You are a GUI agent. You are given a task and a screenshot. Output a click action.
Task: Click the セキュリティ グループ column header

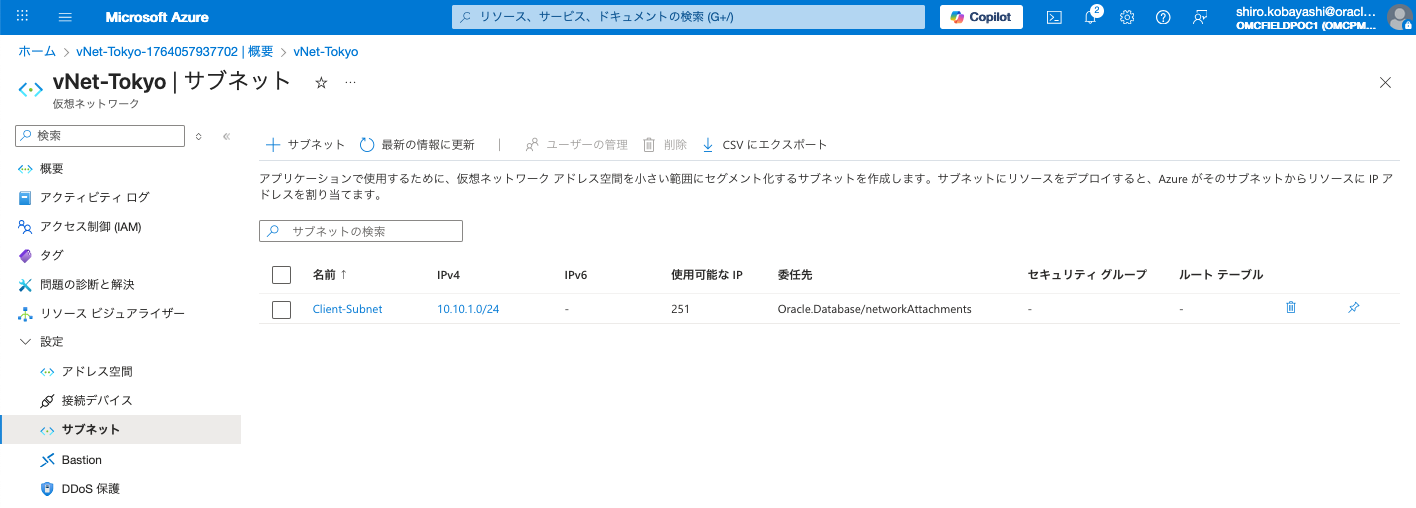[1087, 274]
